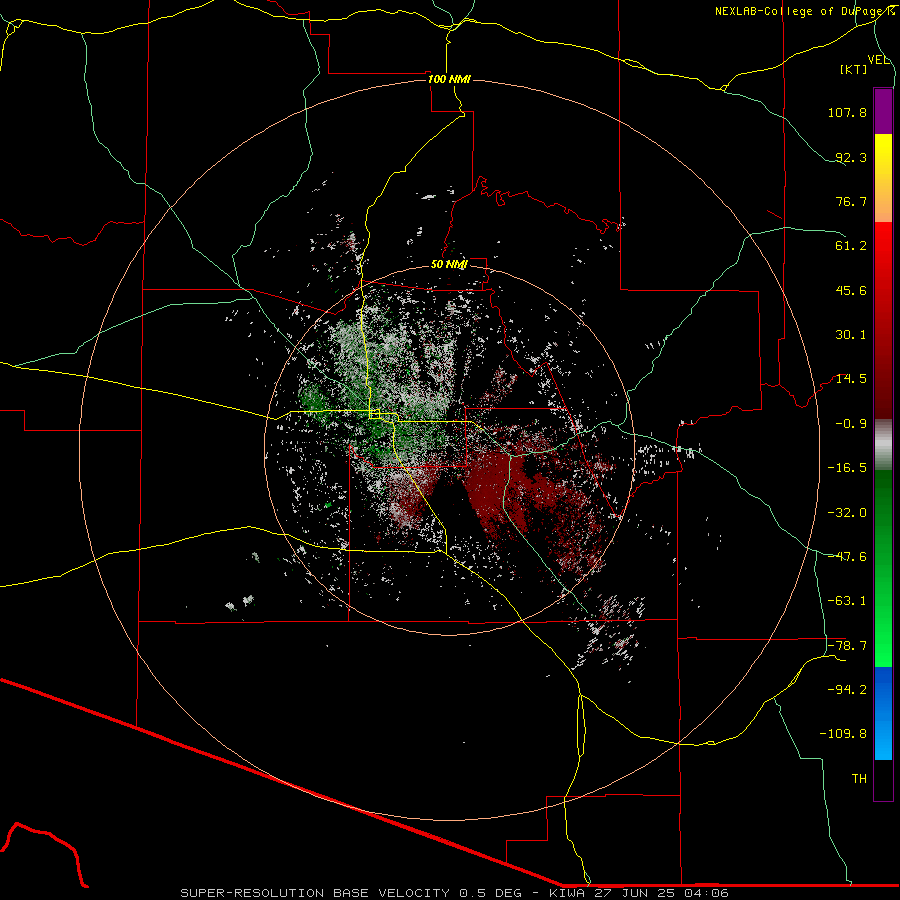Select the -109.8 velocity scale value
This screenshot has width=900, height=900.
pyautogui.click(x=843, y=734)
